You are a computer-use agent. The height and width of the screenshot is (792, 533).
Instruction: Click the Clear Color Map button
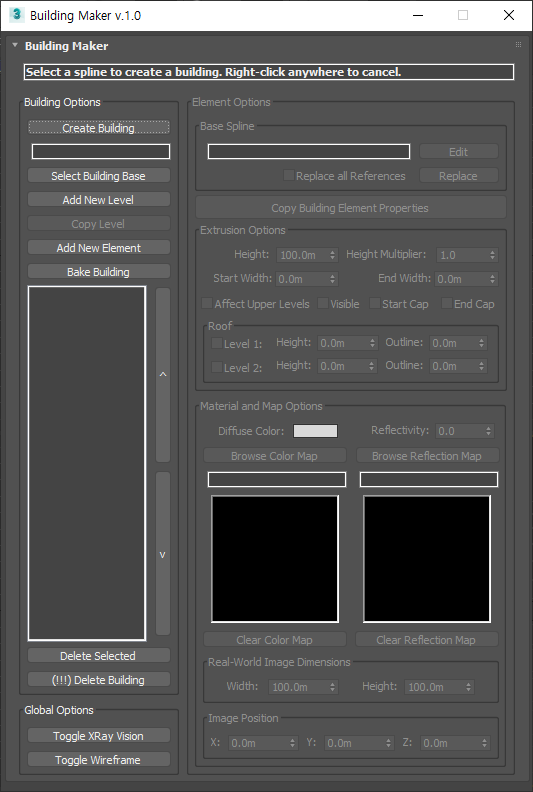[275, 639]
